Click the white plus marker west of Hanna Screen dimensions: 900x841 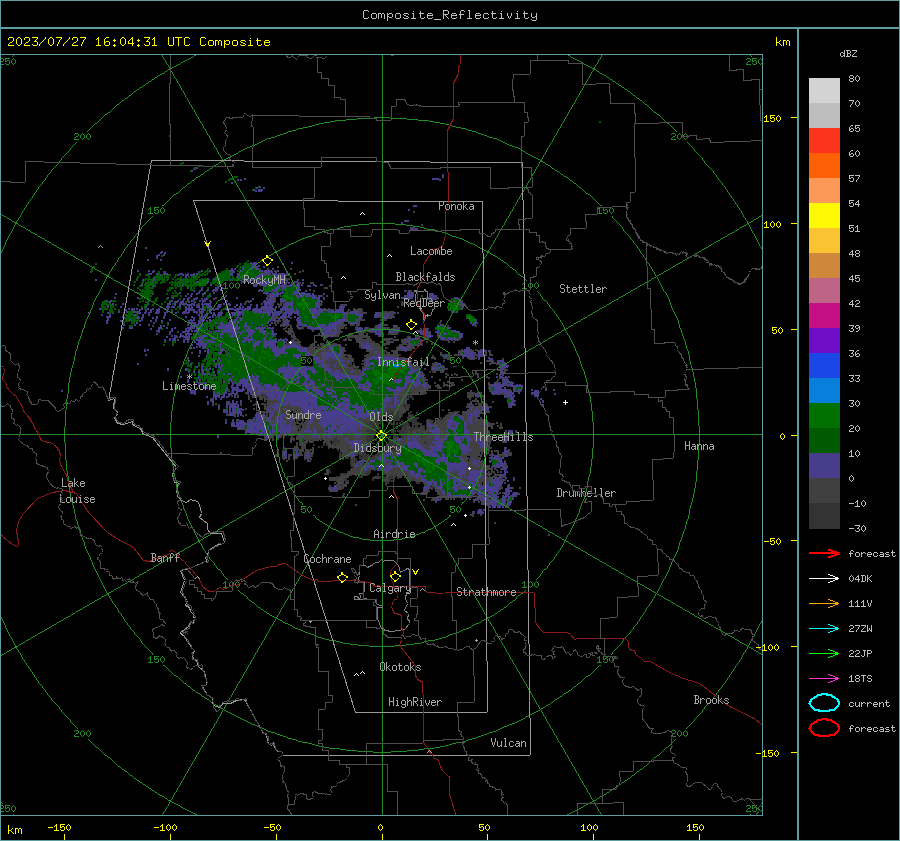point(565,402)
